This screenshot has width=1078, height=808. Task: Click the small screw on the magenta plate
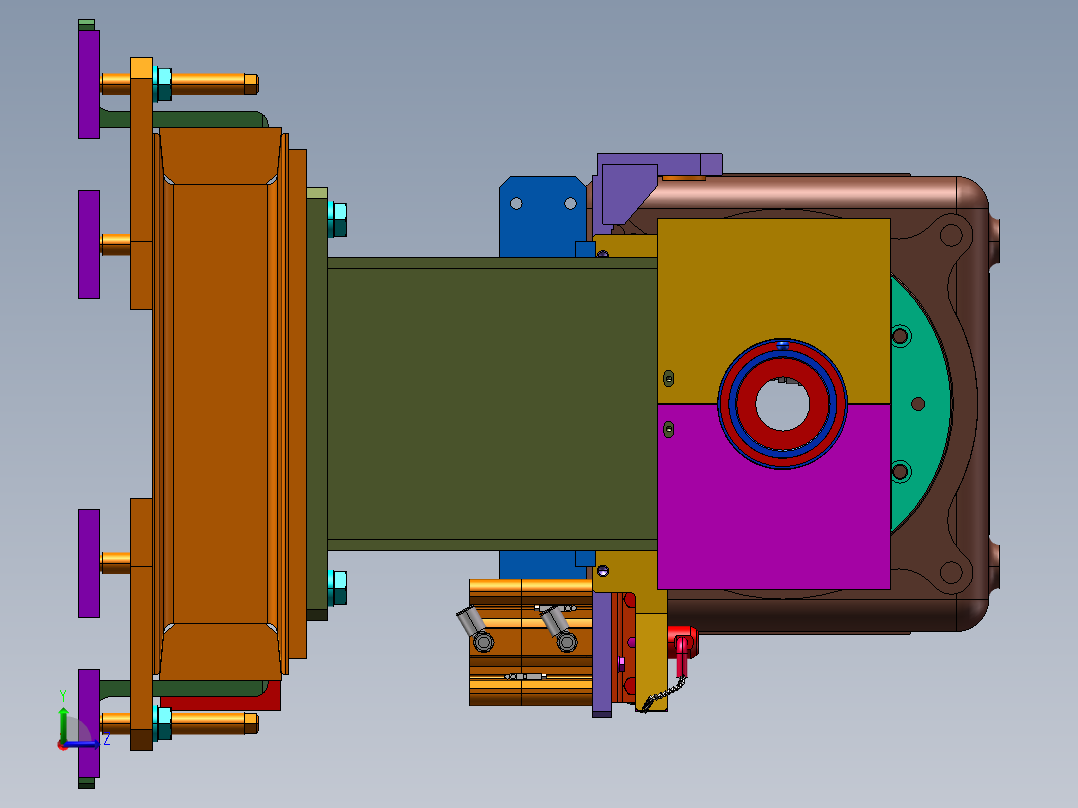click(668, 430)
